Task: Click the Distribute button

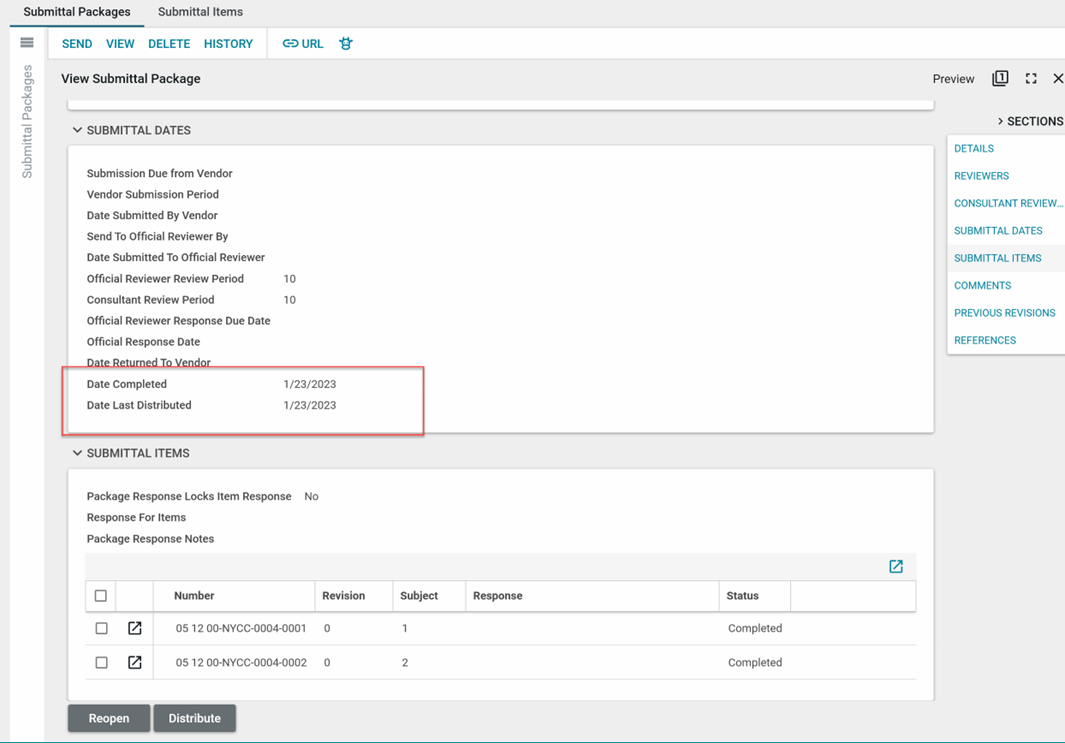Action: (194, 719)
